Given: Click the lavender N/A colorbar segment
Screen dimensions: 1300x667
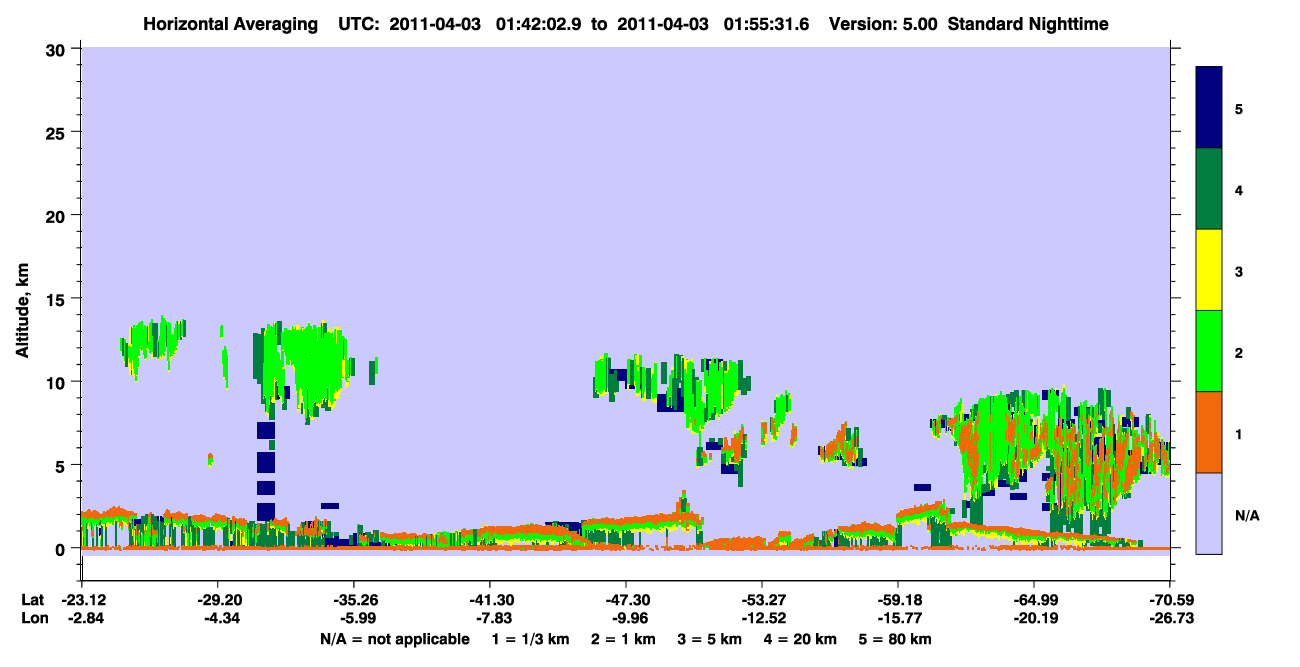Looking at the screenshot, I should 1209,513.
